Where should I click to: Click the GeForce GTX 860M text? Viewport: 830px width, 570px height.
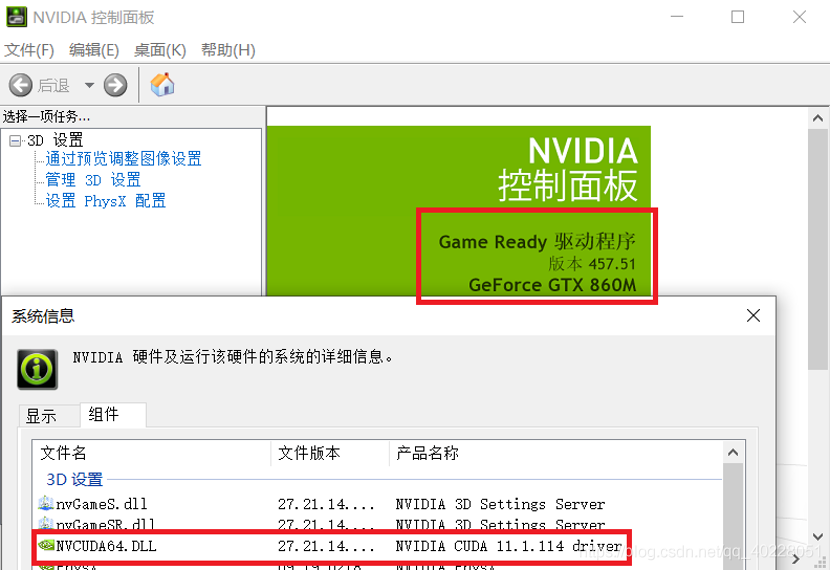tap(553, 285)
